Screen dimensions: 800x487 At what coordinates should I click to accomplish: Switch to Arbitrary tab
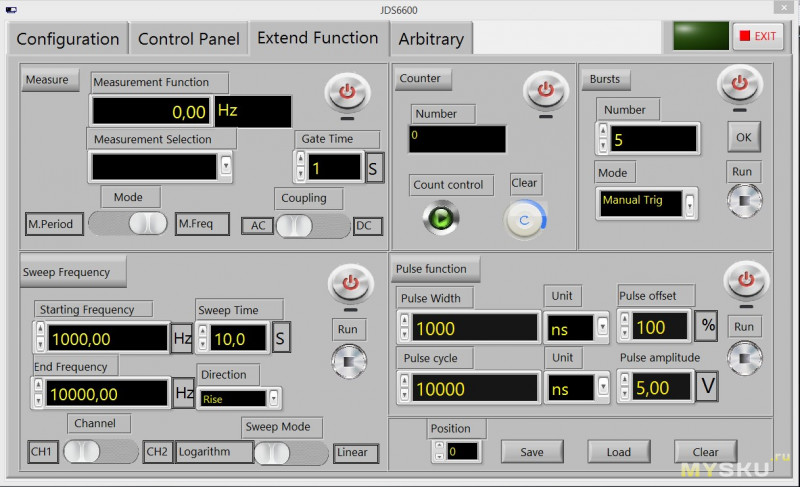[x=431, y=39]
